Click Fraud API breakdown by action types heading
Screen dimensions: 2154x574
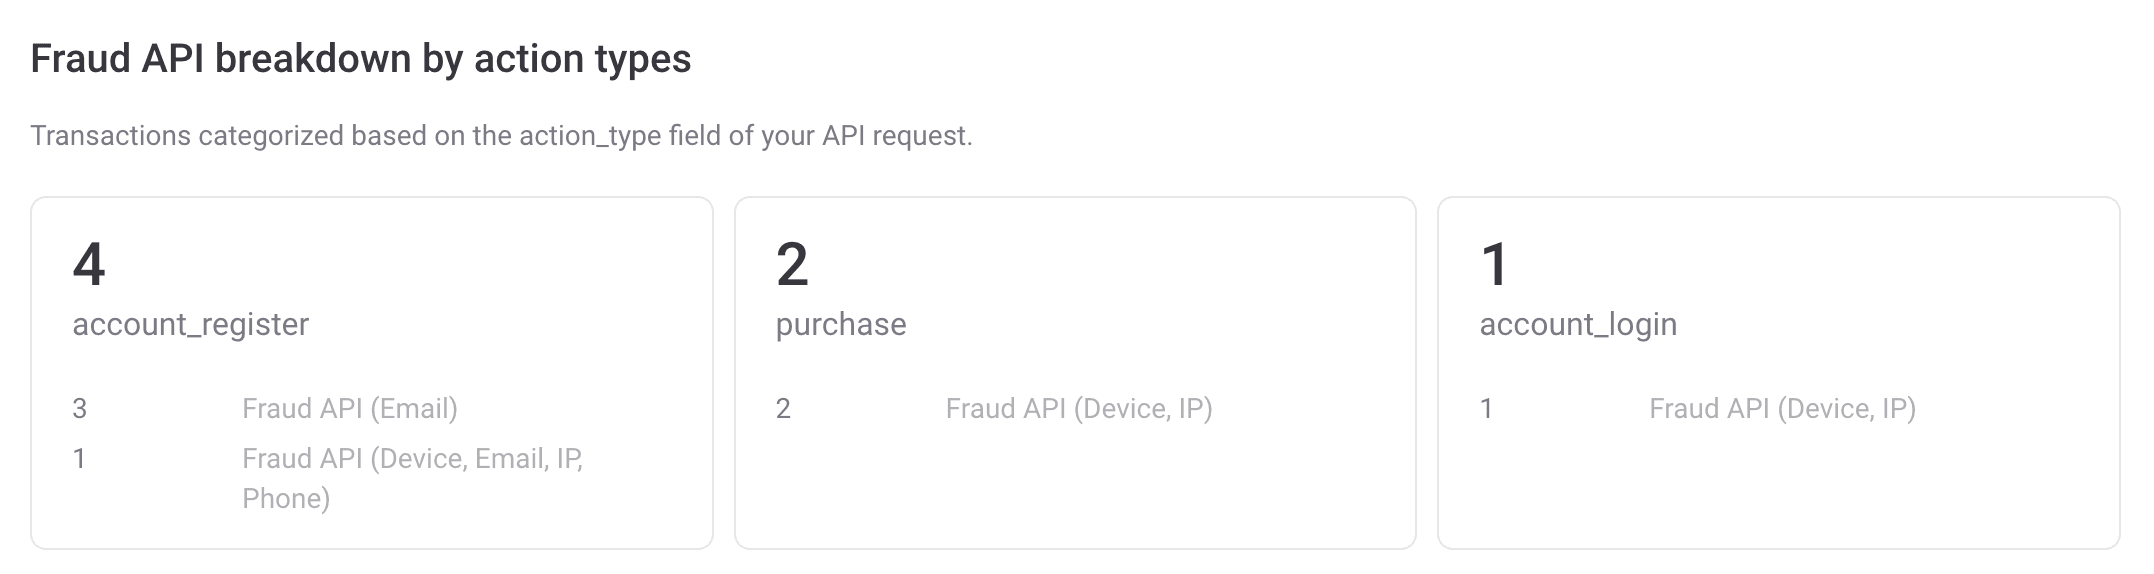click(361, 59)
